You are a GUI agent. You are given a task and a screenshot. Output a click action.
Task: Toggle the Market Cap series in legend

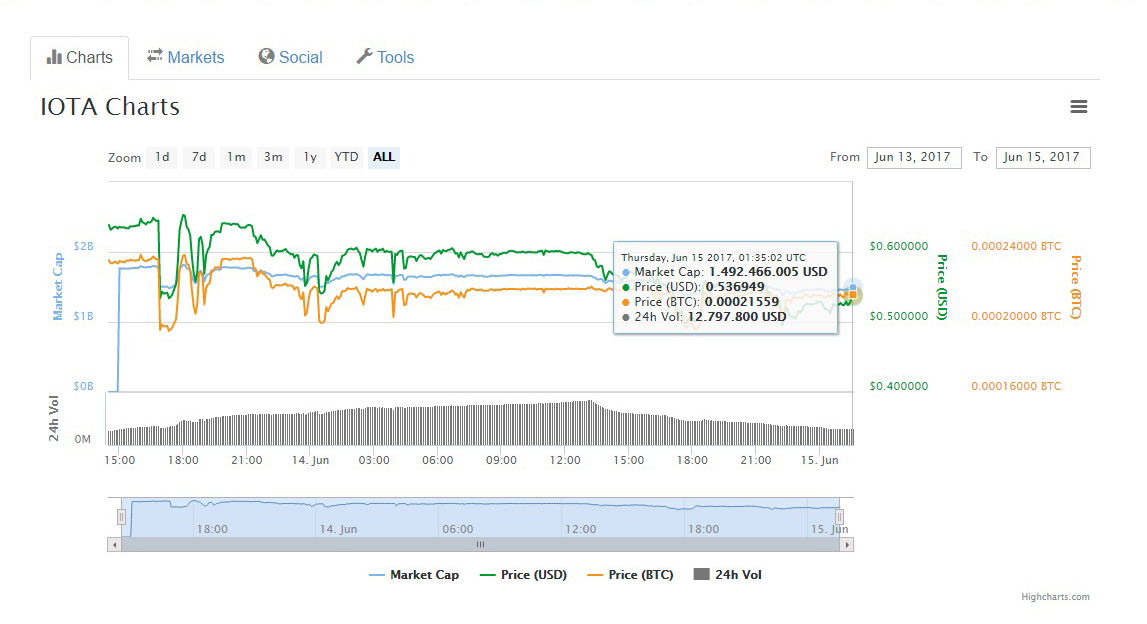point(414,575)
